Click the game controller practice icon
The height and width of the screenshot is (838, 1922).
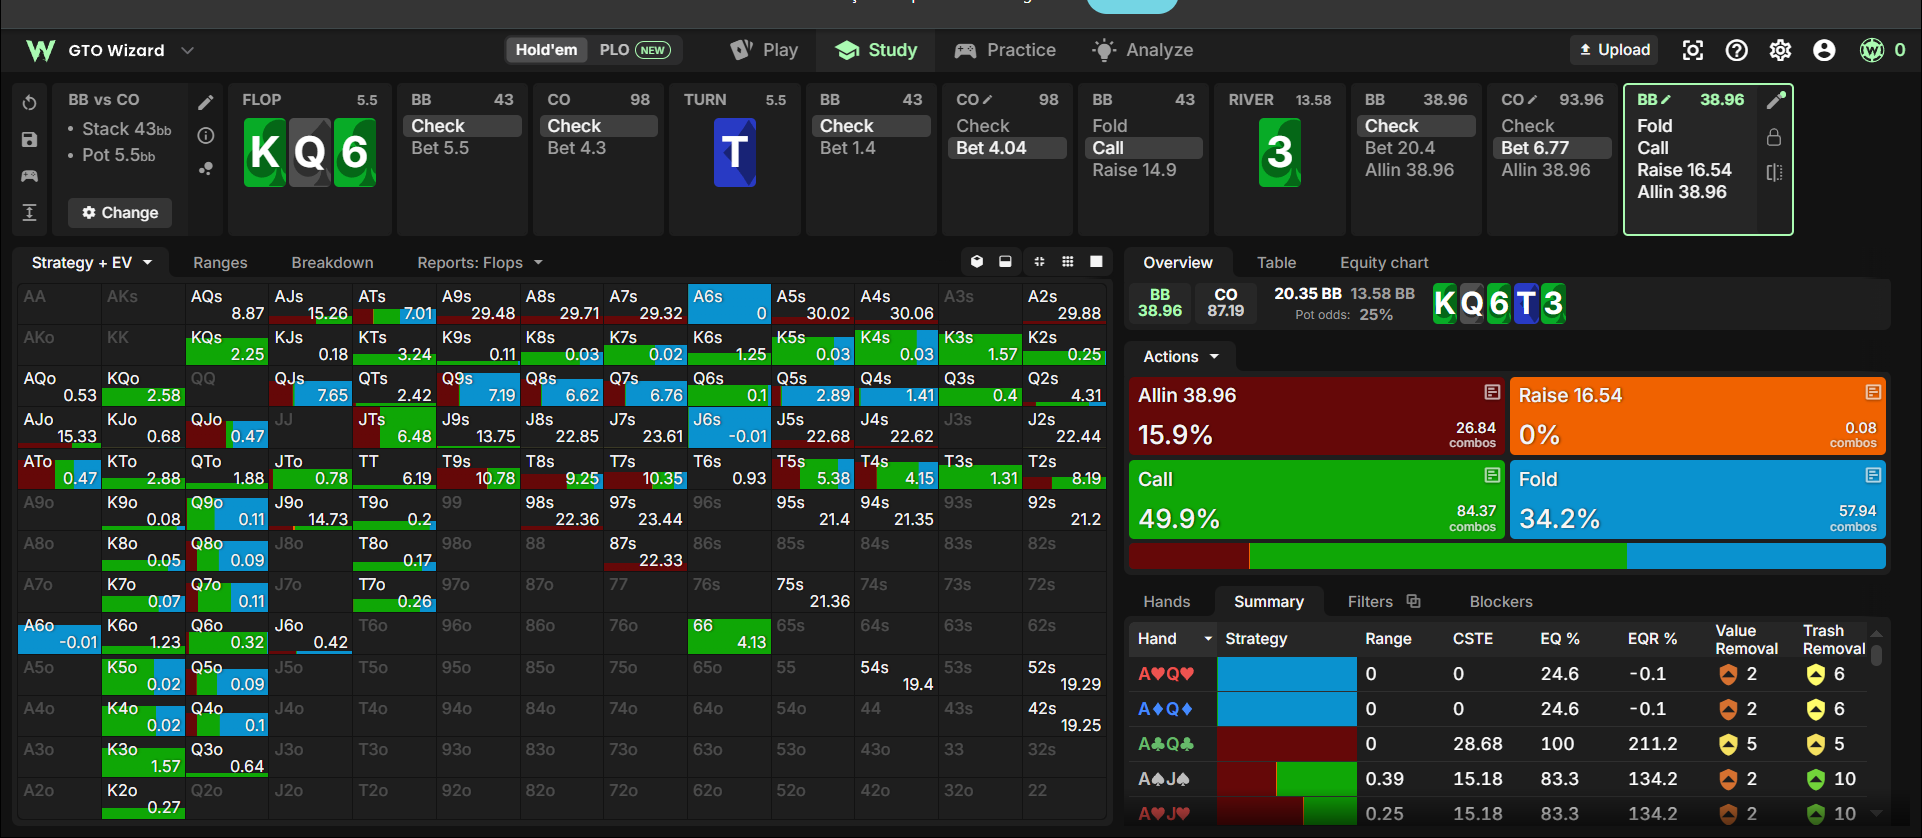29,176
